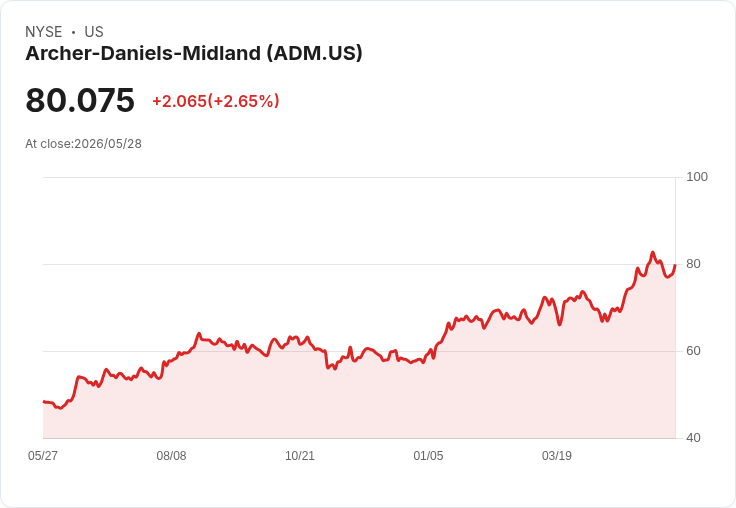This screenshot has height=508, width=736.
Task: Click the +2.065(+2.65%) change value
Action: tap(215, 101)
